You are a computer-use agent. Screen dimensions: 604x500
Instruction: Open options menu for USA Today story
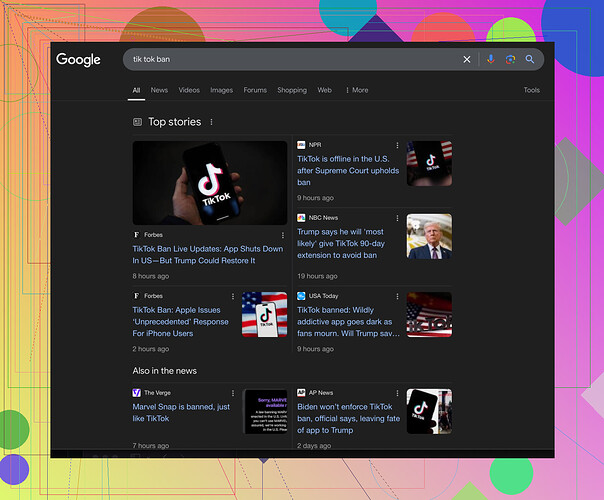tap(397, 296)
